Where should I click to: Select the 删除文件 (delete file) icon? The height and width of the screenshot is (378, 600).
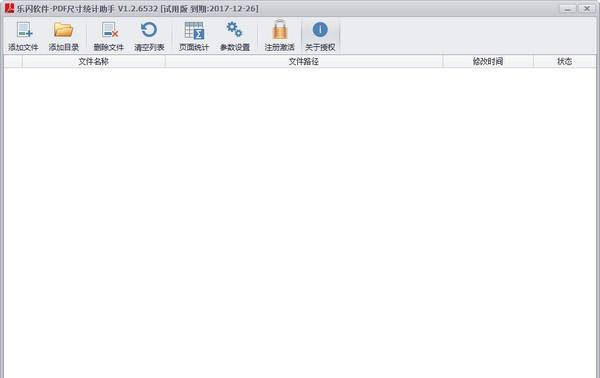(109, 30)
